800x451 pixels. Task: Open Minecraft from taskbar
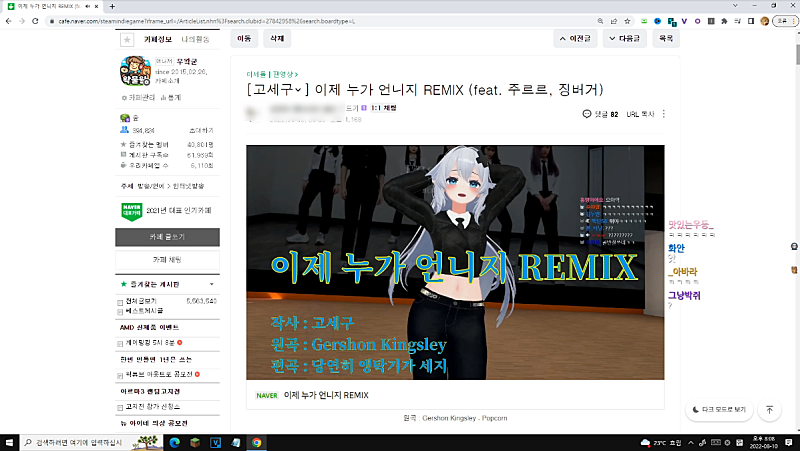coord(195,442)
